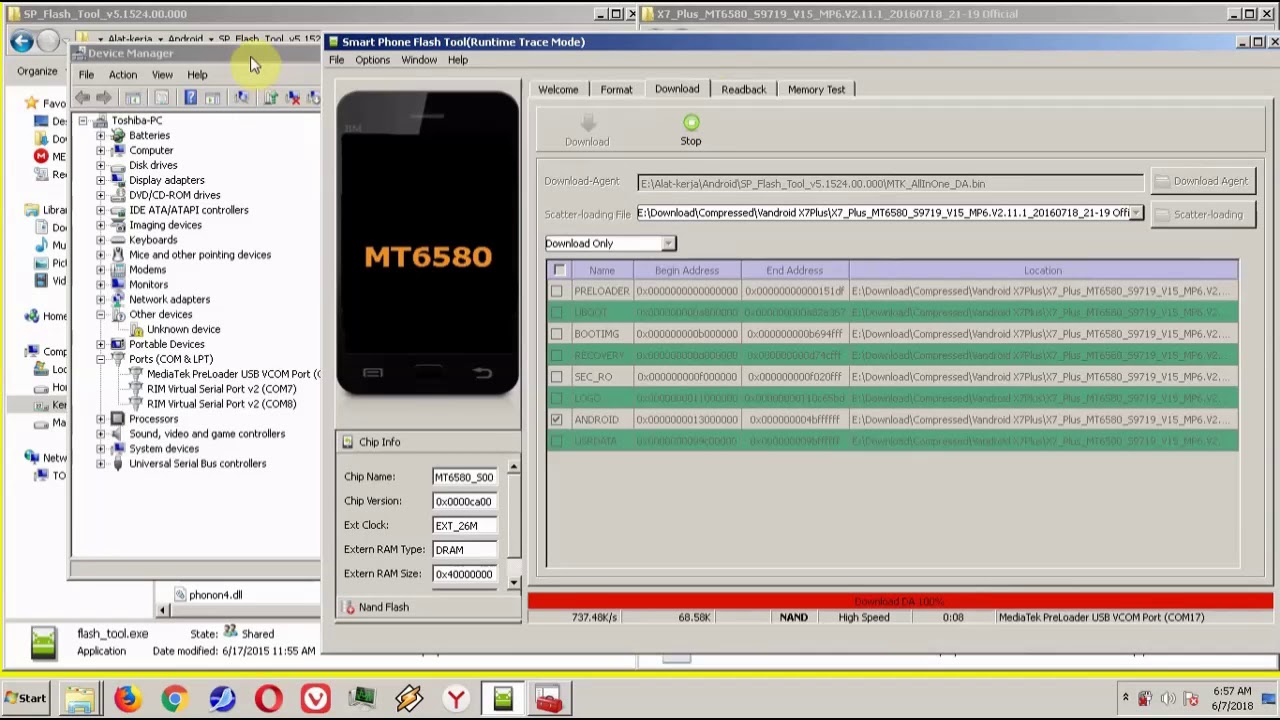Open Google Chrome from the taskbar
This screenshot has width=1280, height=720.
[174, 698]
